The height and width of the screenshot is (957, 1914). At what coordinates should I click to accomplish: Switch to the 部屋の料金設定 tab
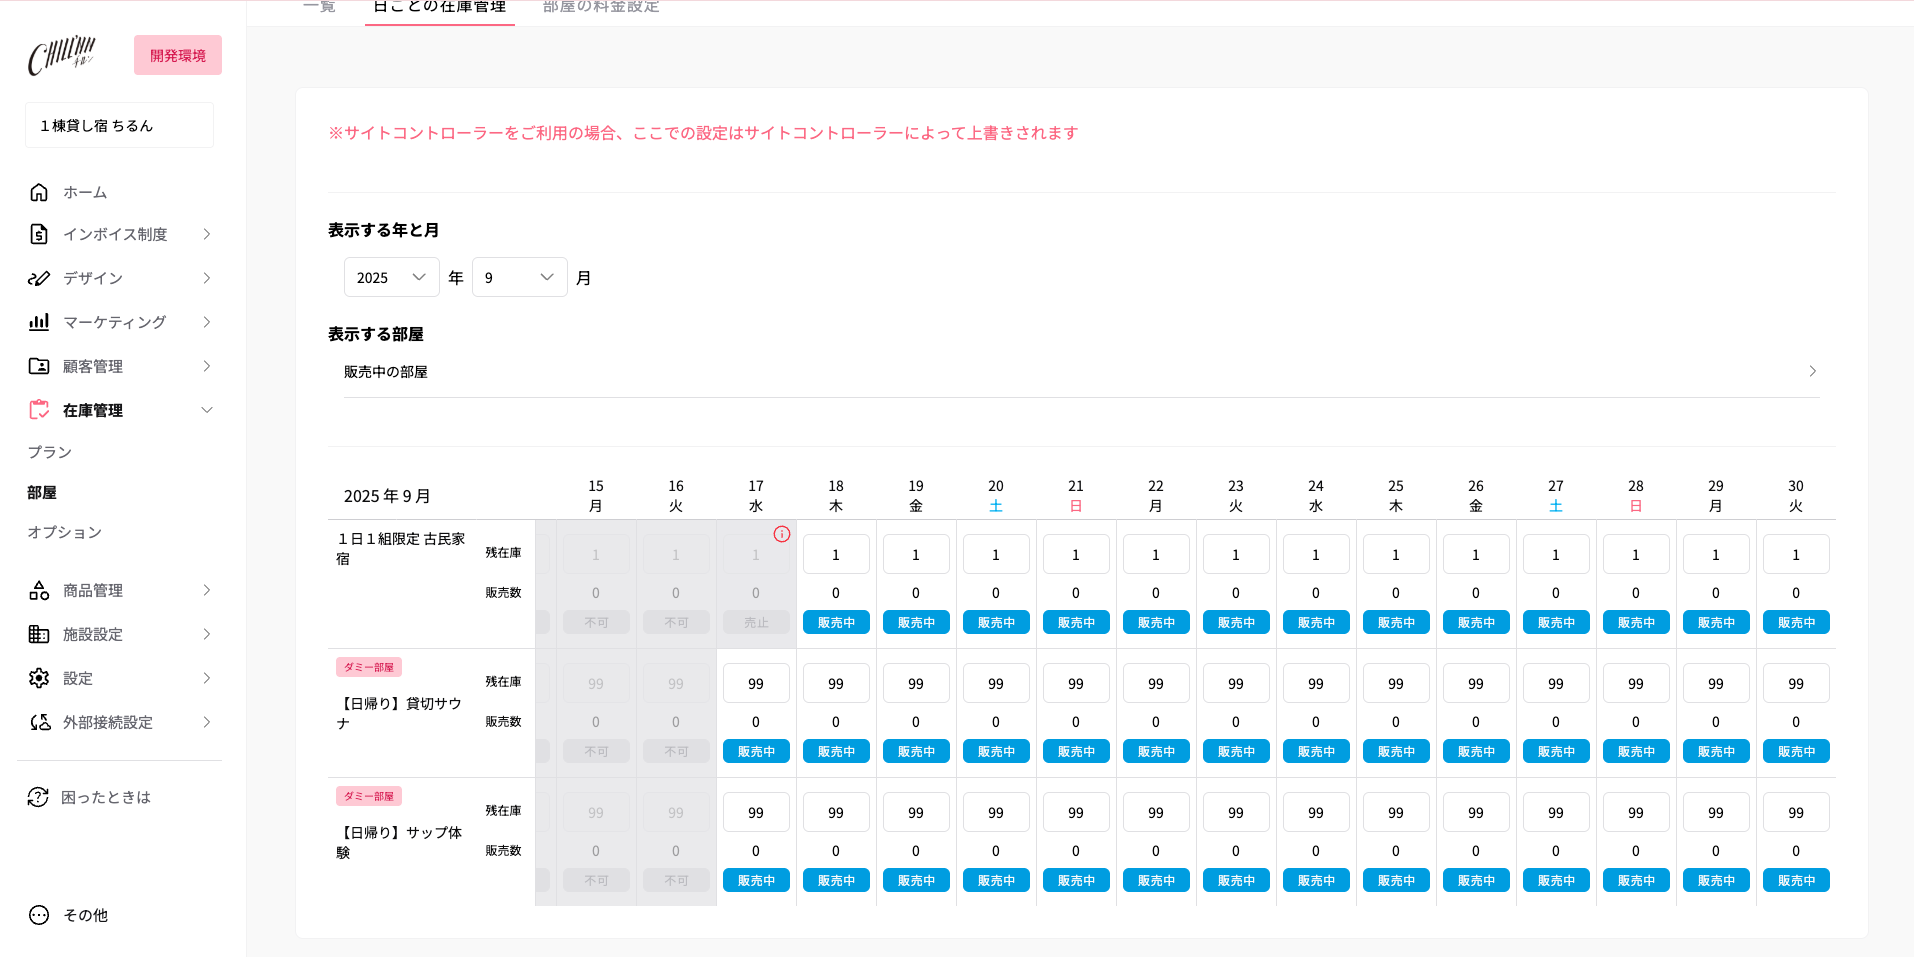pyautogui.click(x=601, y=8)
